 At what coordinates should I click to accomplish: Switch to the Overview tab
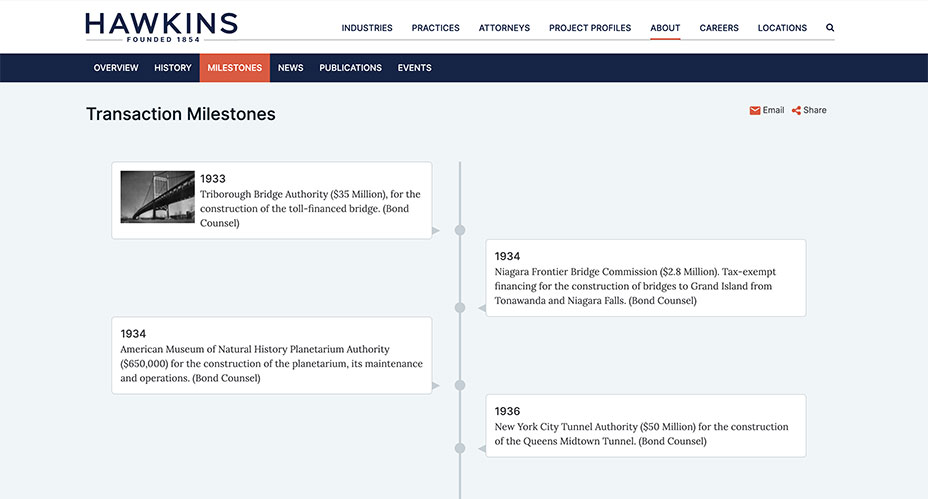click(116, 67)
